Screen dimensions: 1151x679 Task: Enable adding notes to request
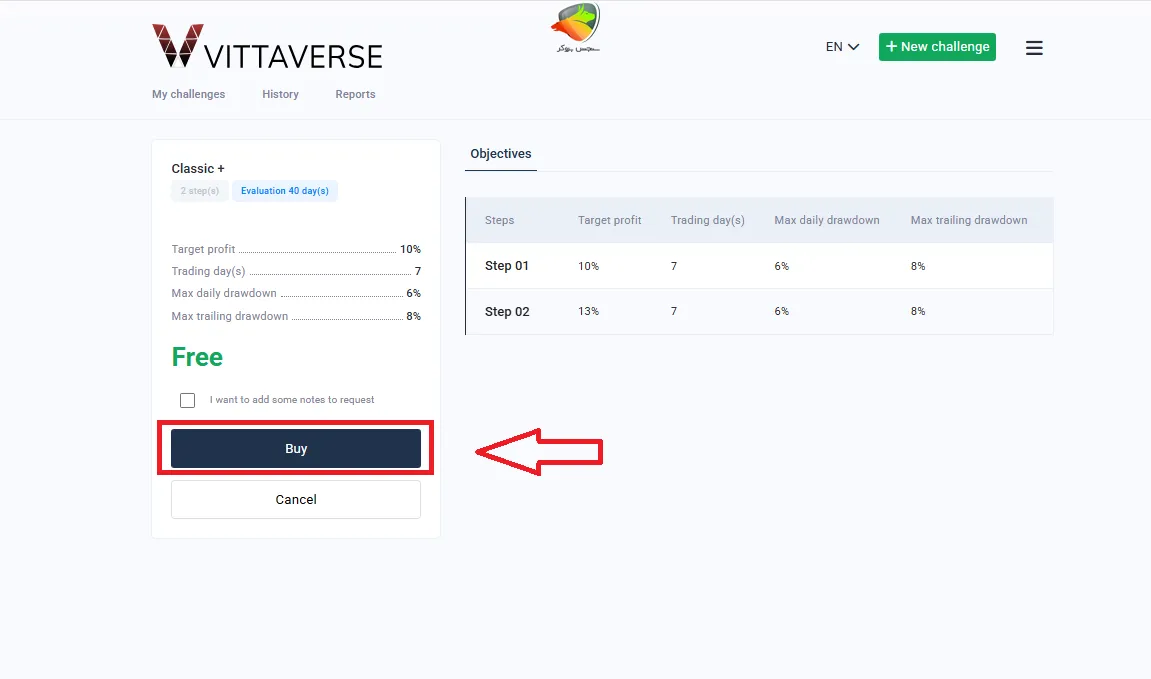(x=187, y=400)
